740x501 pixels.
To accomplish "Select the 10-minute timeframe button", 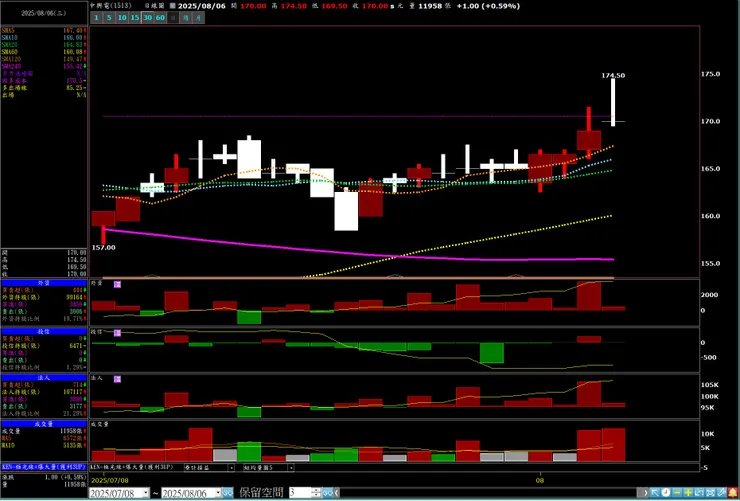I will [x=122, y=17].
